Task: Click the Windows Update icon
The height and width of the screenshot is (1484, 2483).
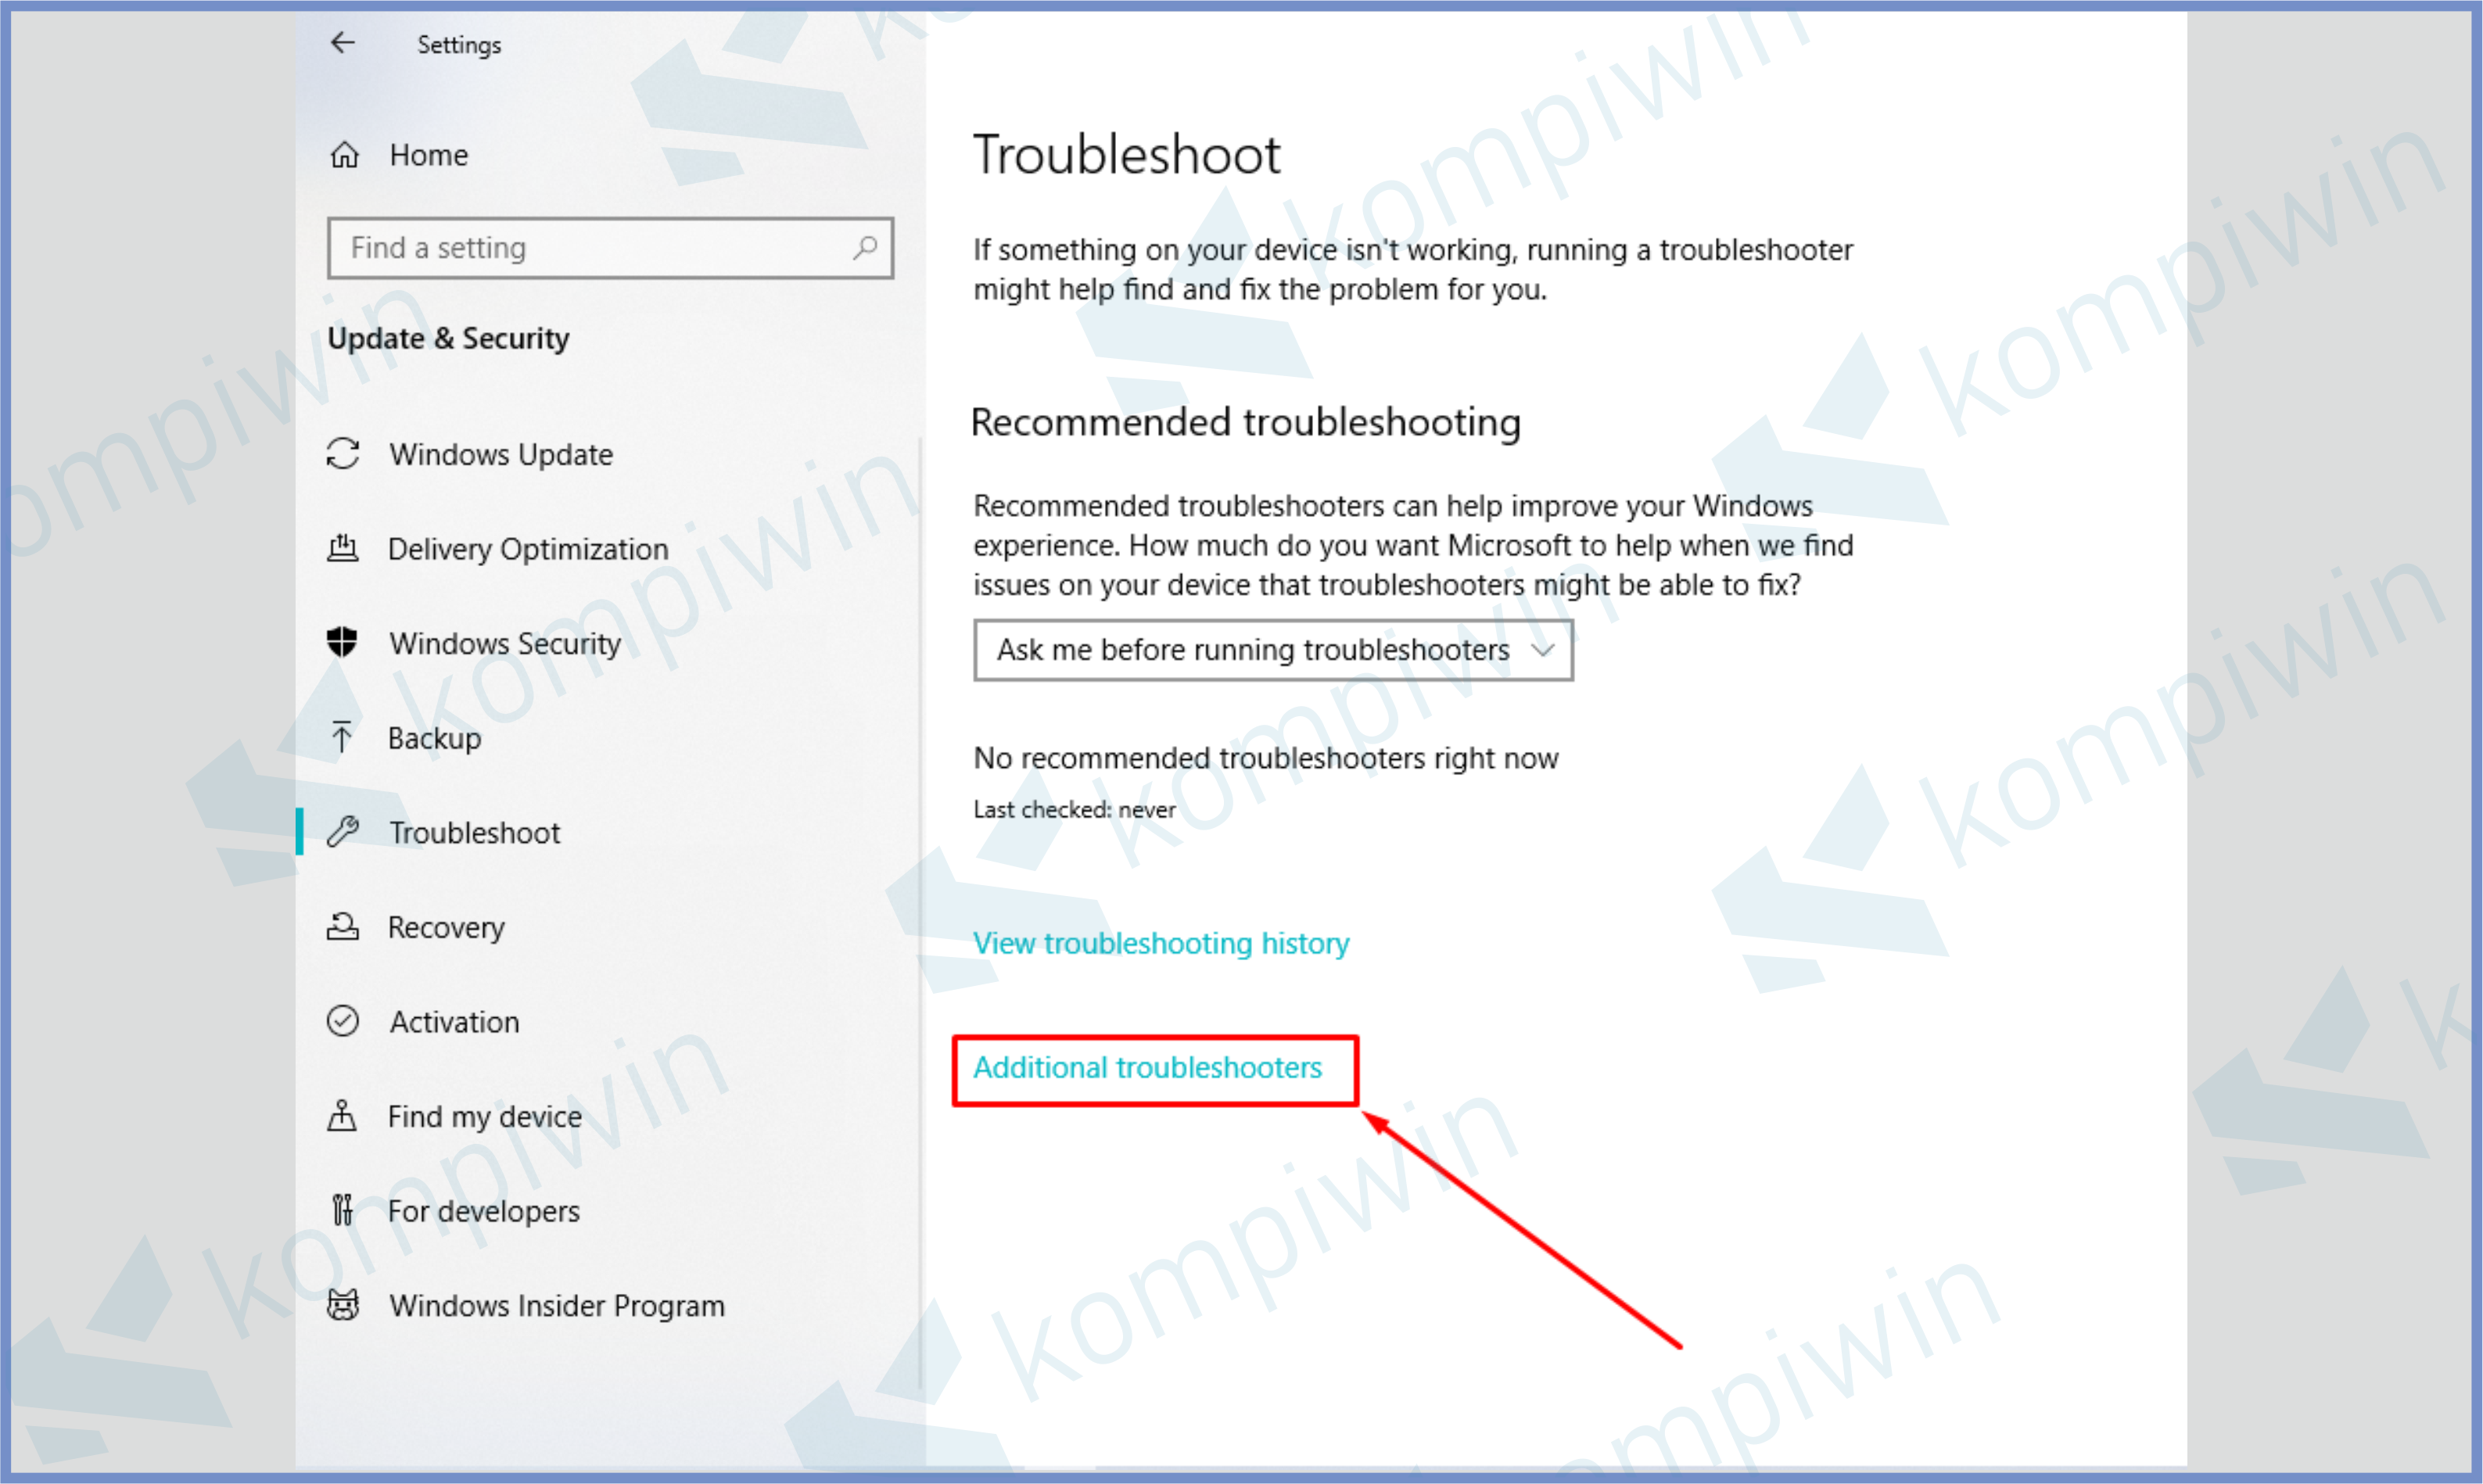Action: 346,454
